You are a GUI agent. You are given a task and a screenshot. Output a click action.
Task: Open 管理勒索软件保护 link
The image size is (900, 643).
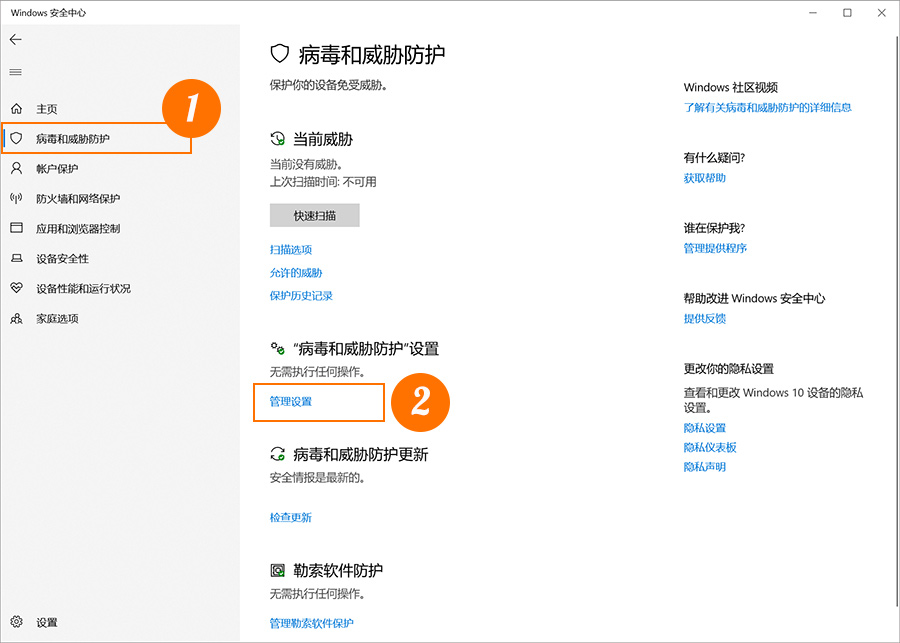point(312,623)
